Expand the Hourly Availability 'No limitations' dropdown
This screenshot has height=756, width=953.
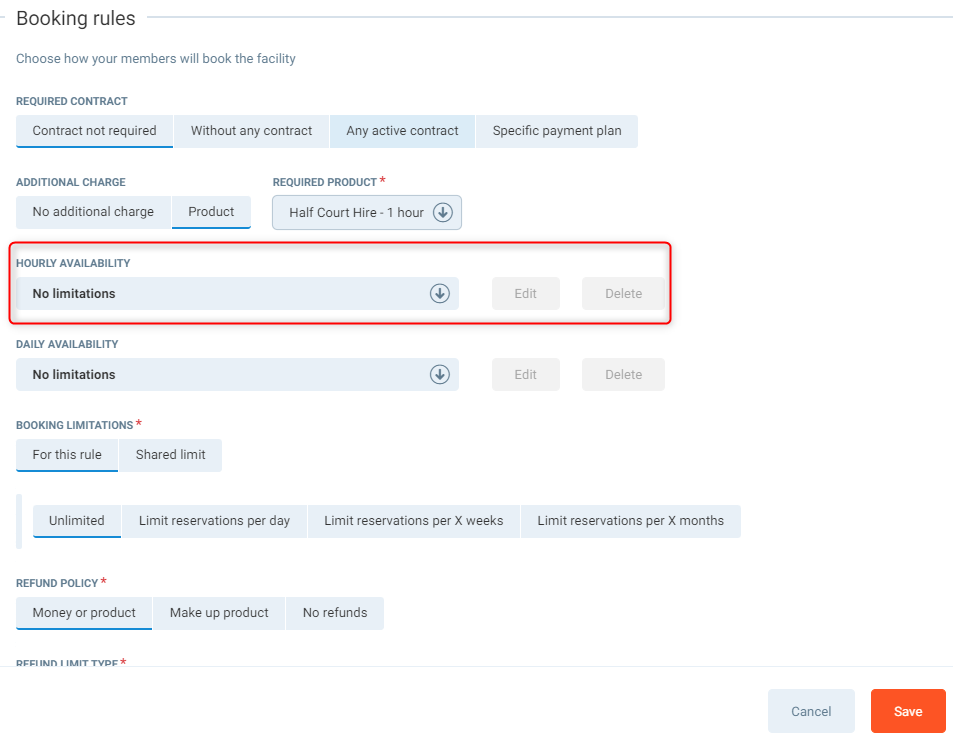pyautogui.click(x=225, y=294)
